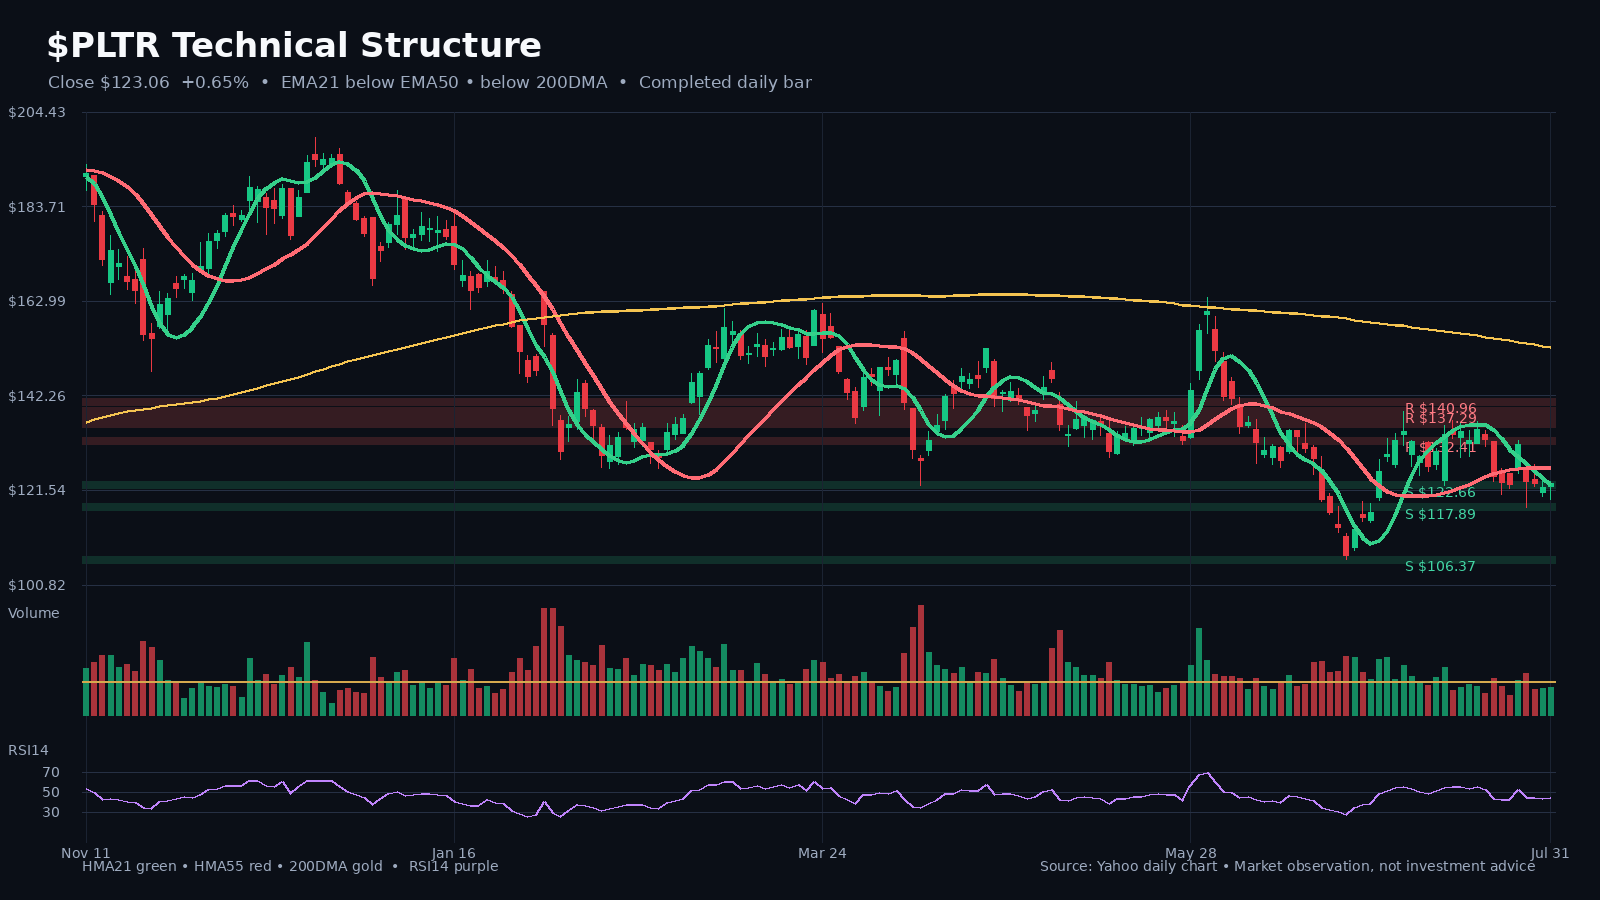Click the "HMA21 green" legend text
The height and width of the screenshot is (900, 1600).
pyautogui.click(x=129, y=866)
